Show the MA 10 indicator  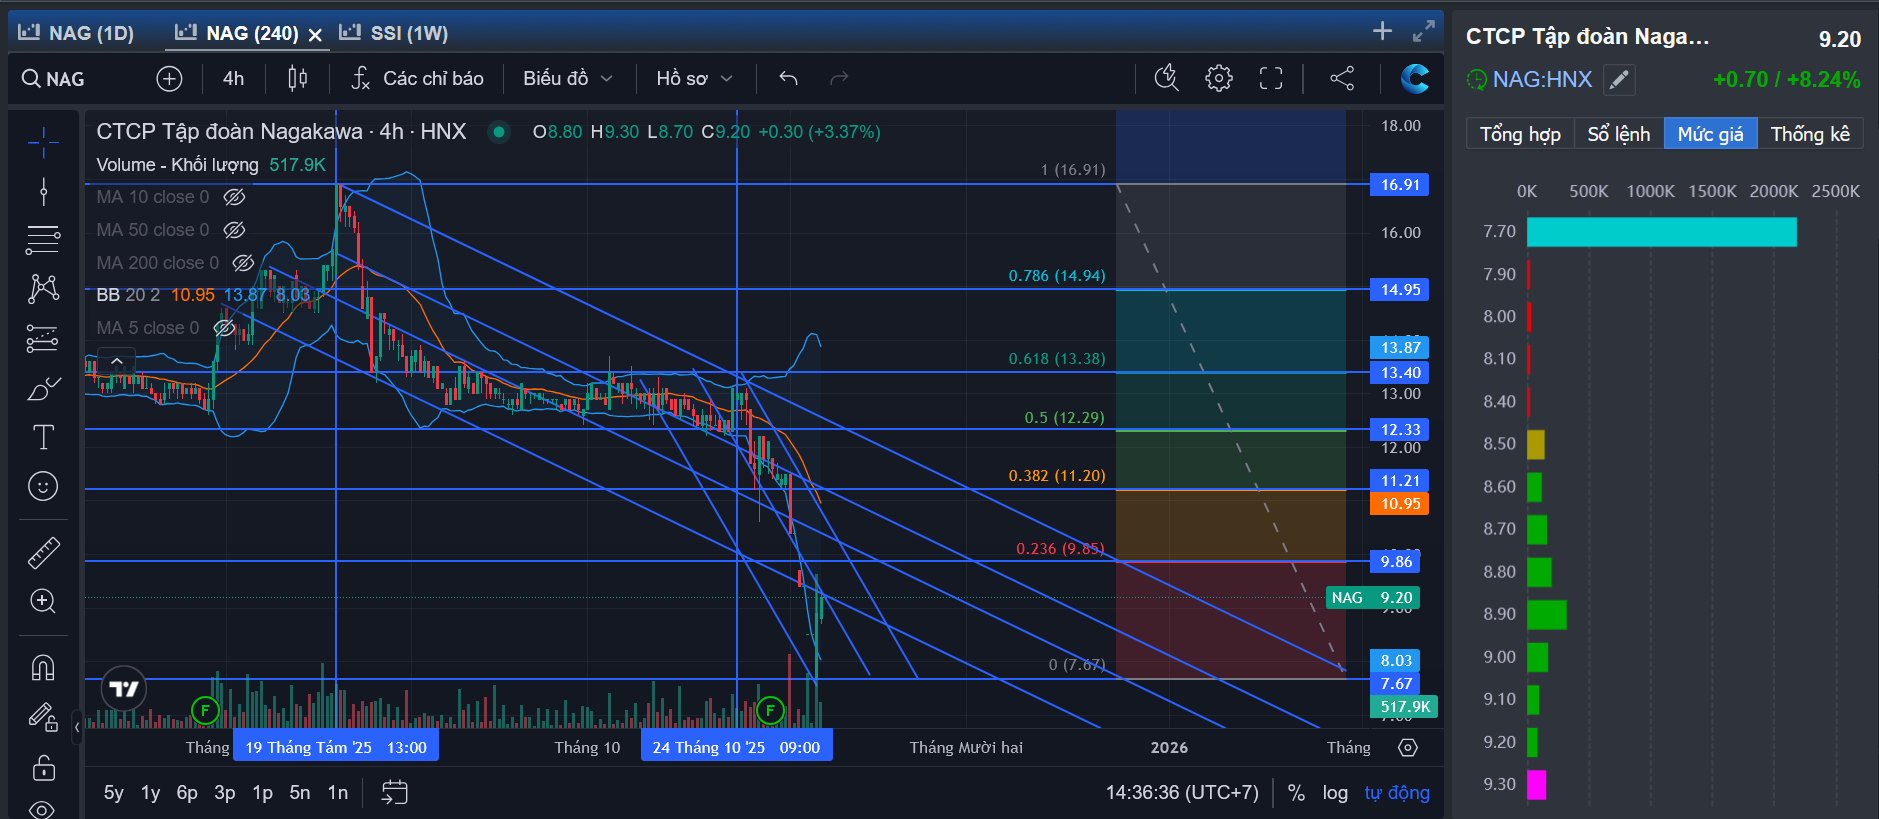234,197
